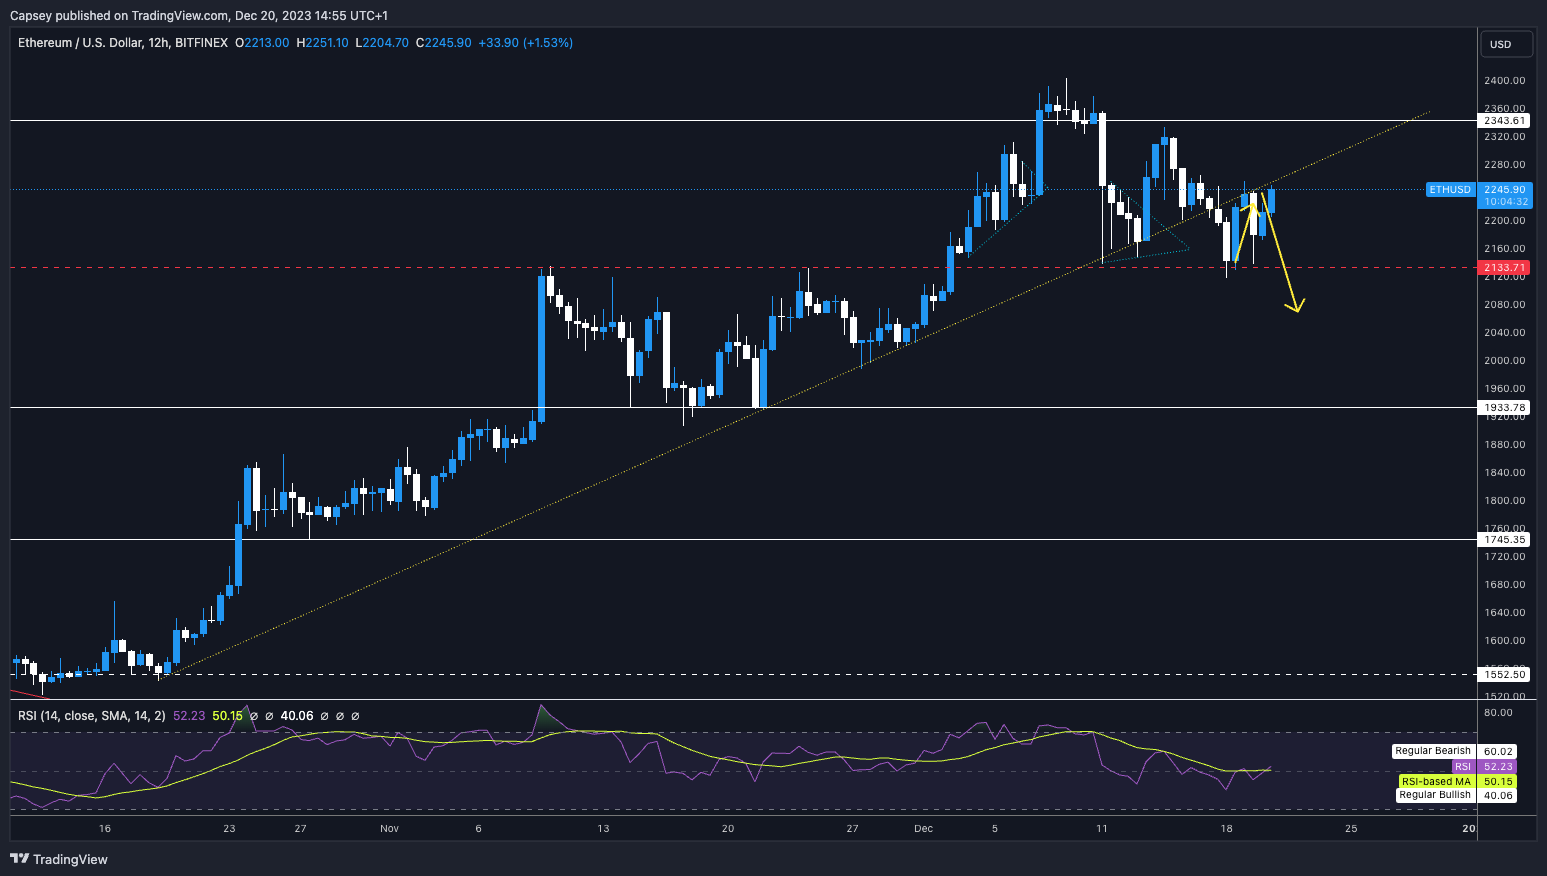The width and height of the screenshot is (1547, 876).
Task: Click date 23 on the time axis
Action: 229,828
